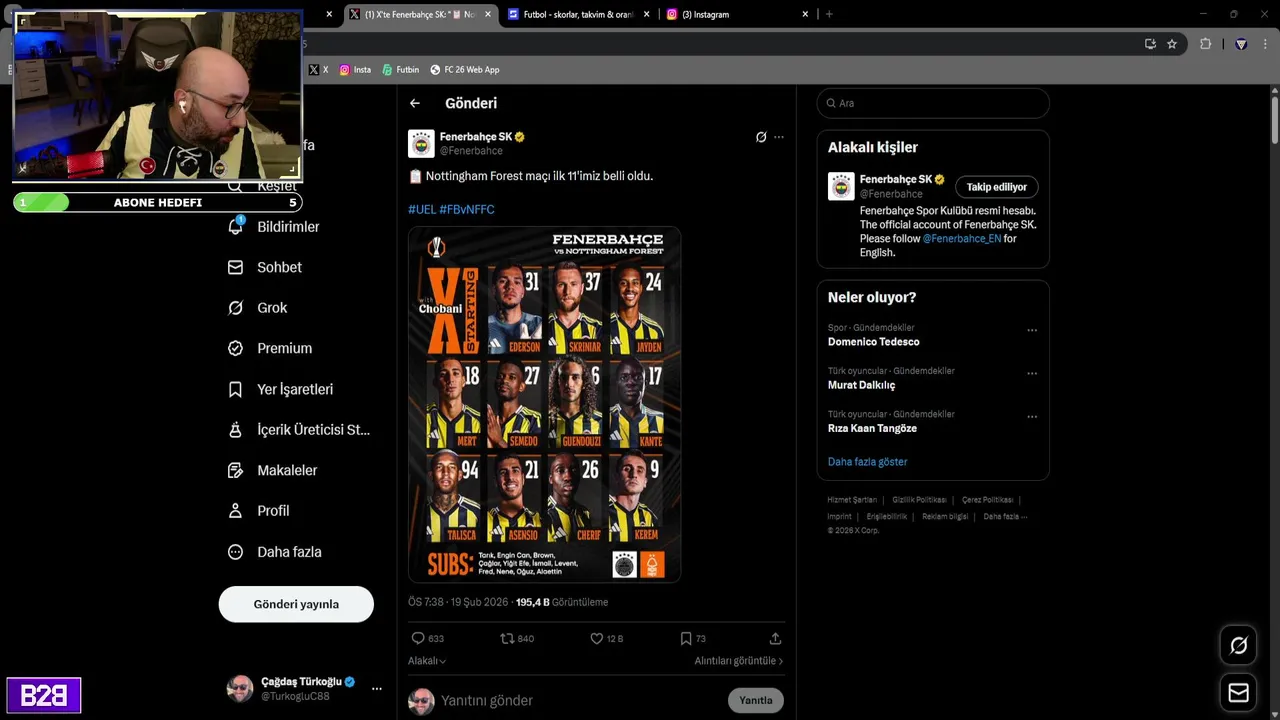Open more options for Domenico Tedesco trend

click(1032, 330)
